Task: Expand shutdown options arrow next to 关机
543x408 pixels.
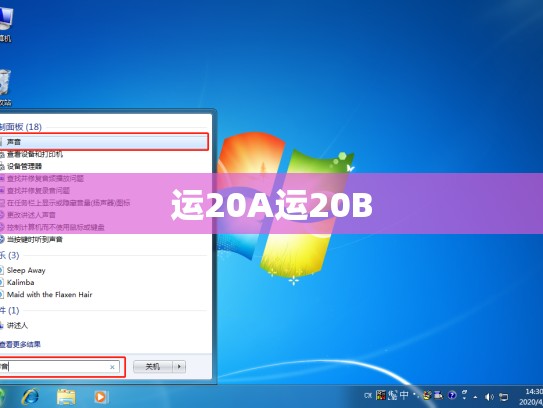Action: pyautogui.click(x=179, y=366)
